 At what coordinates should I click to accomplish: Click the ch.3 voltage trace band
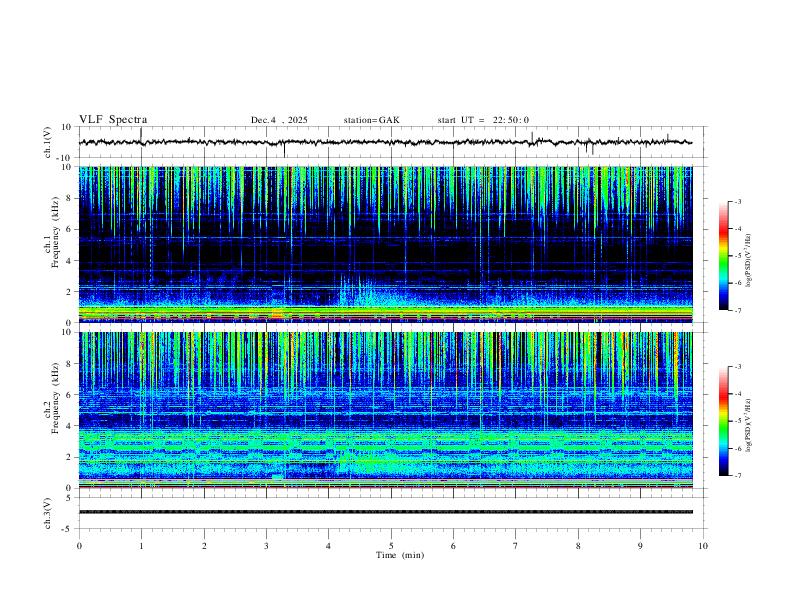click(385, 512)
